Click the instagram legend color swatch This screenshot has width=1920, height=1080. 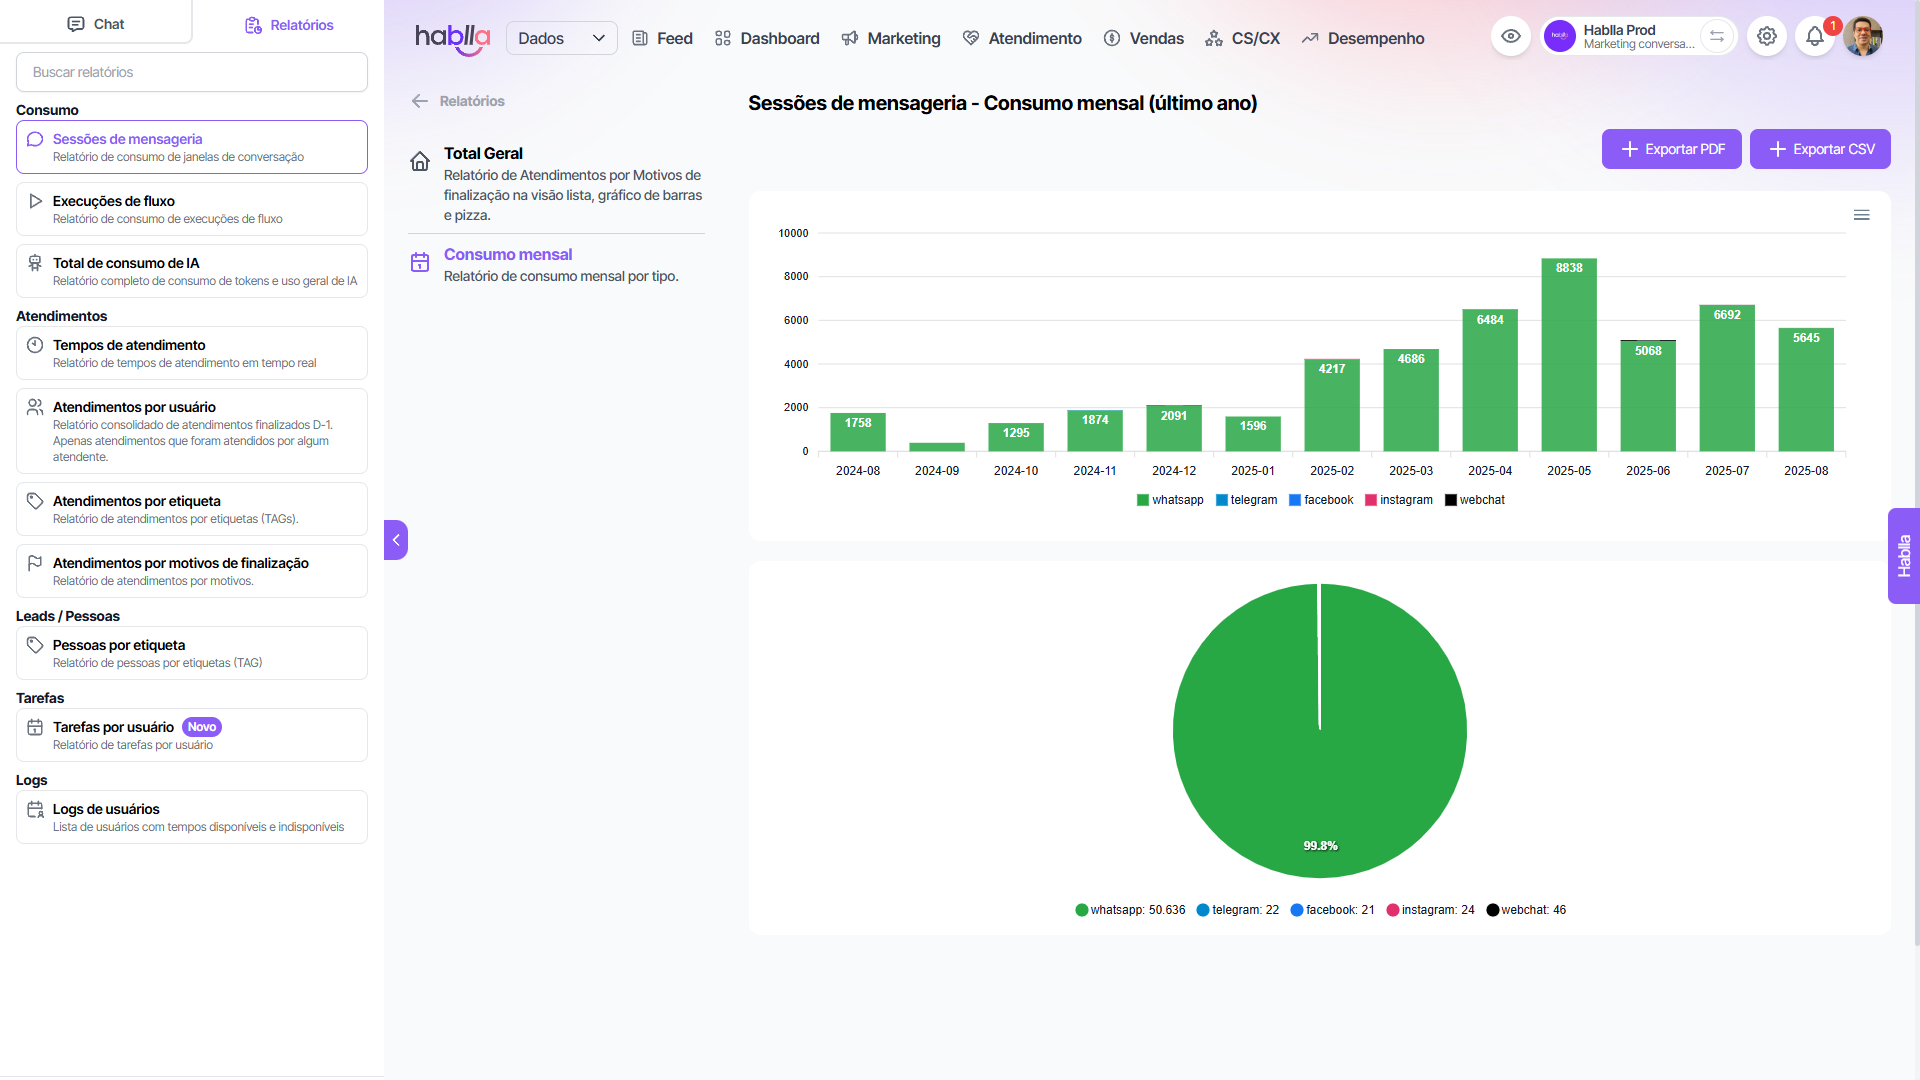coord(1371,500)
